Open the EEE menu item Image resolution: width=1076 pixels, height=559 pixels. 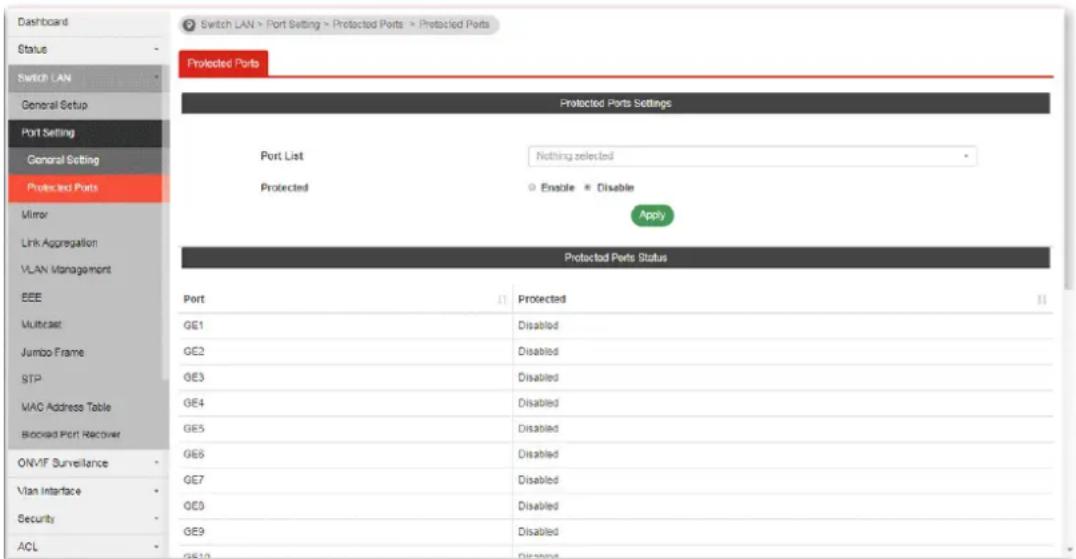[86, 298]
